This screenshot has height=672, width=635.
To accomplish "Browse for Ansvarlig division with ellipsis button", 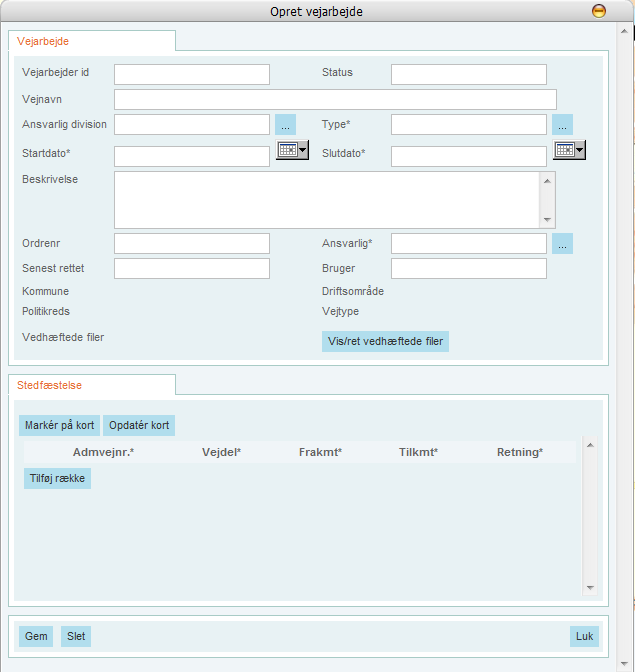I will click(285, 125).
